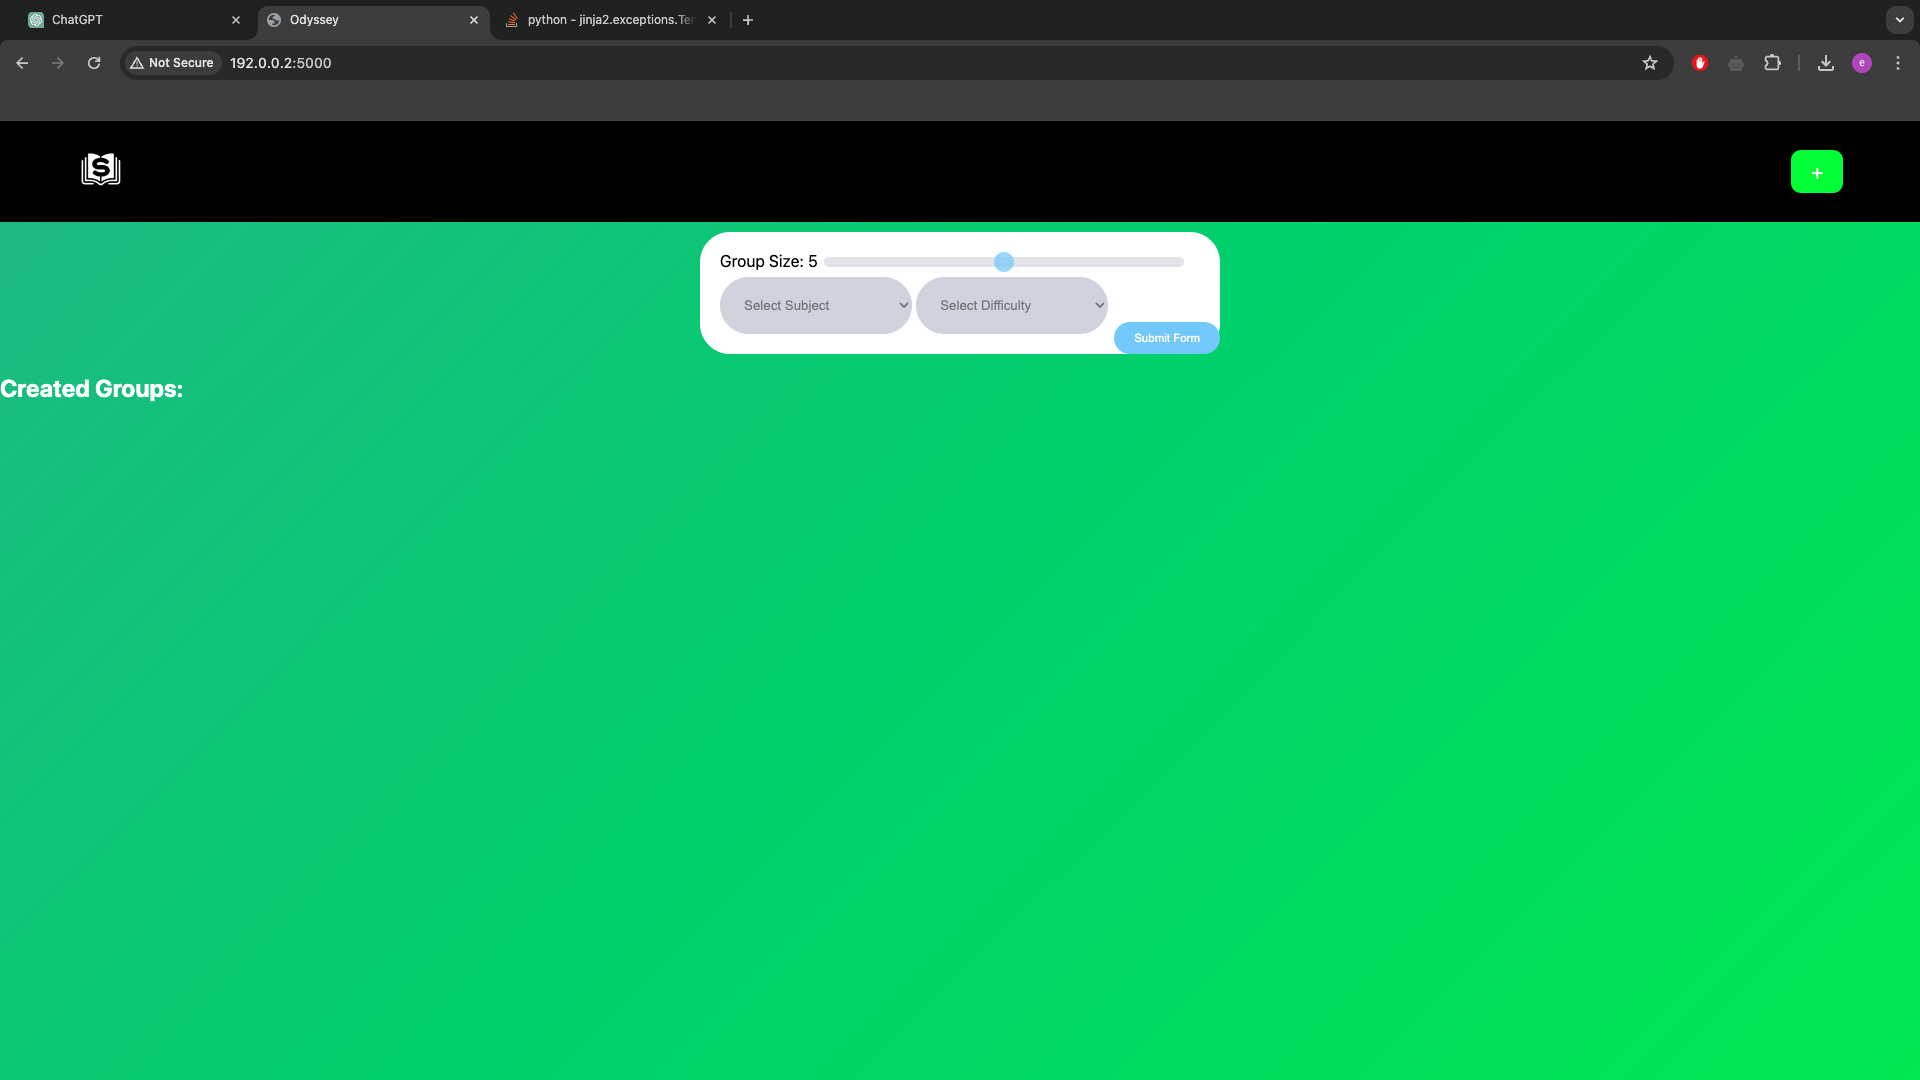
Task: Click the Not Secure site info chip
Action: pyautogui.click(x=172, y=63)
